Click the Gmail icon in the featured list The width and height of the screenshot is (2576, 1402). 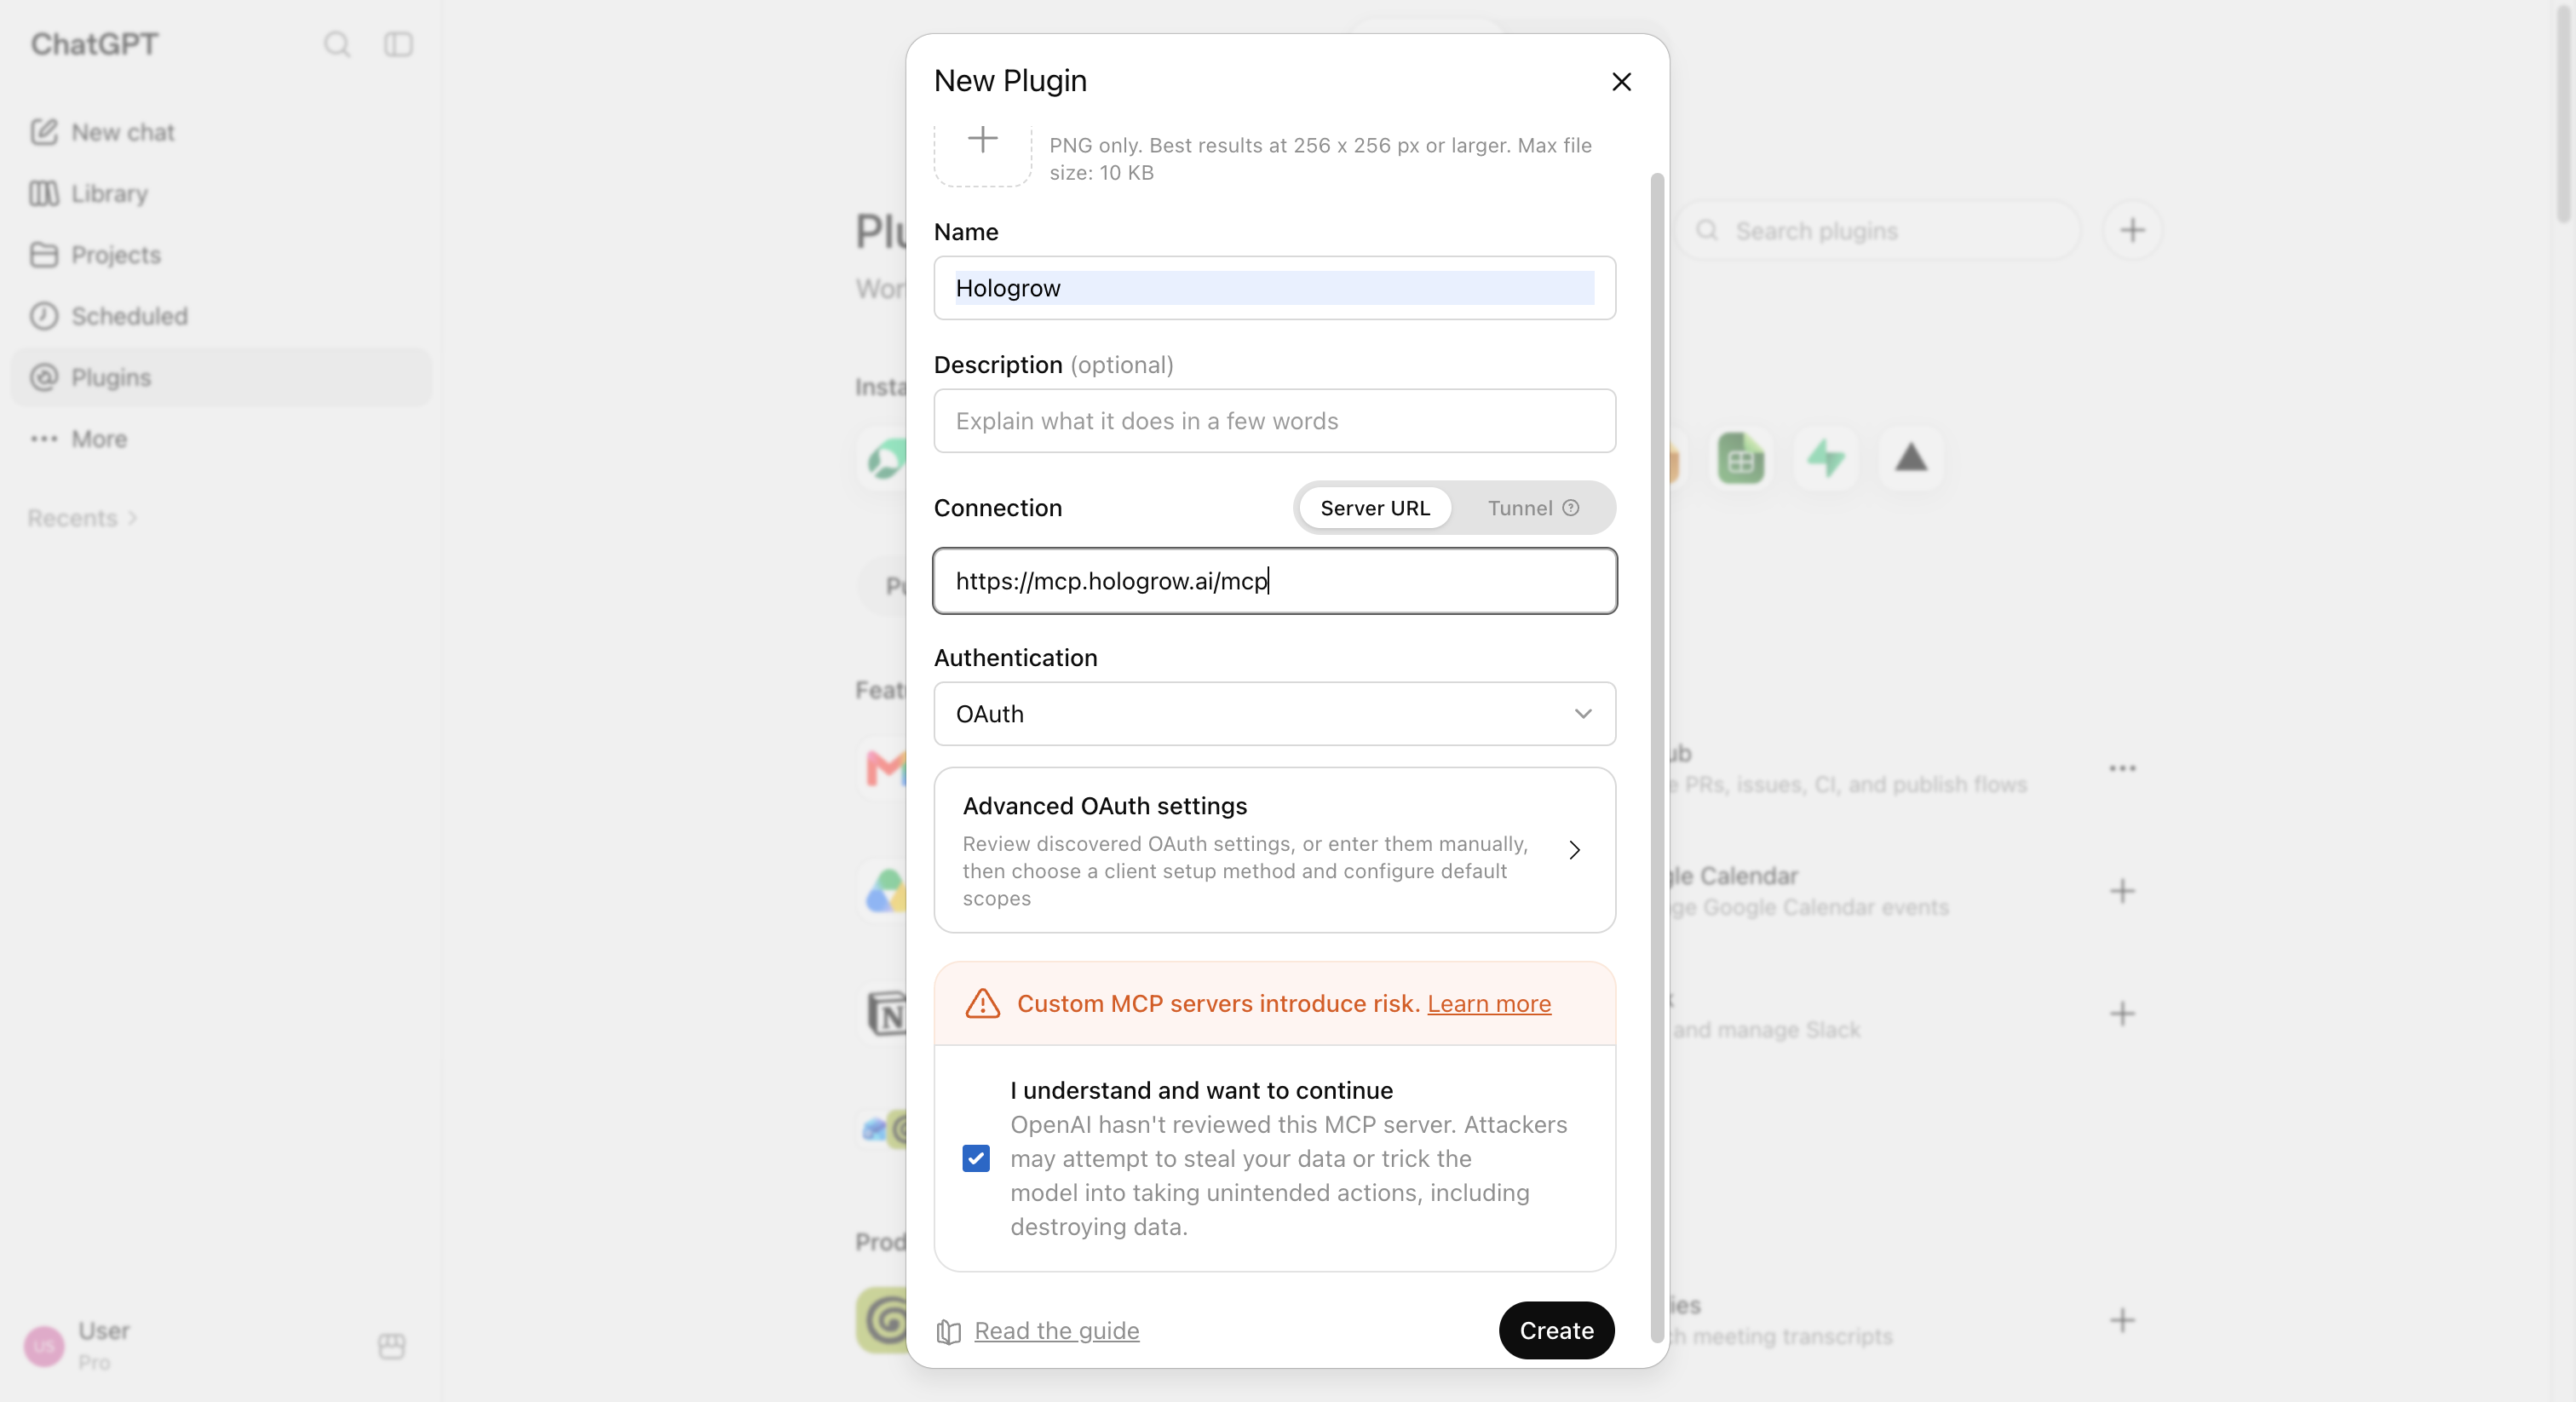(886, 768)
